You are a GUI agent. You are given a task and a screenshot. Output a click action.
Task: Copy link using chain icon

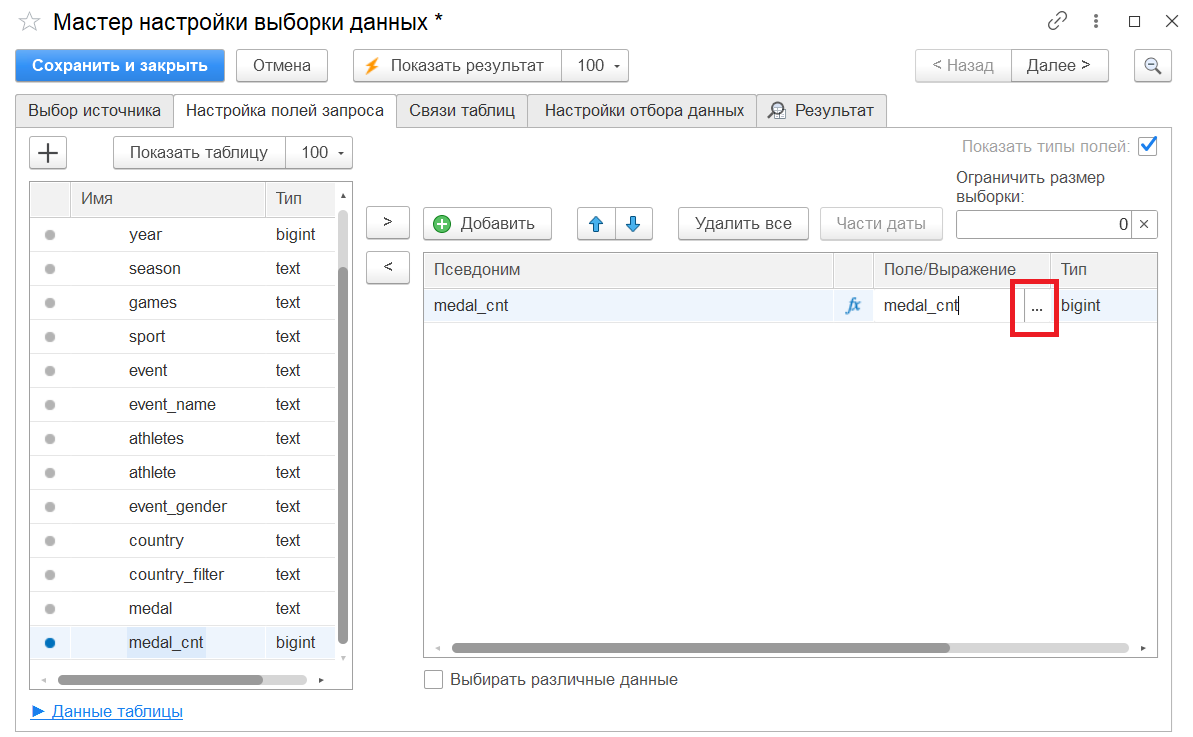point(1057,21)
